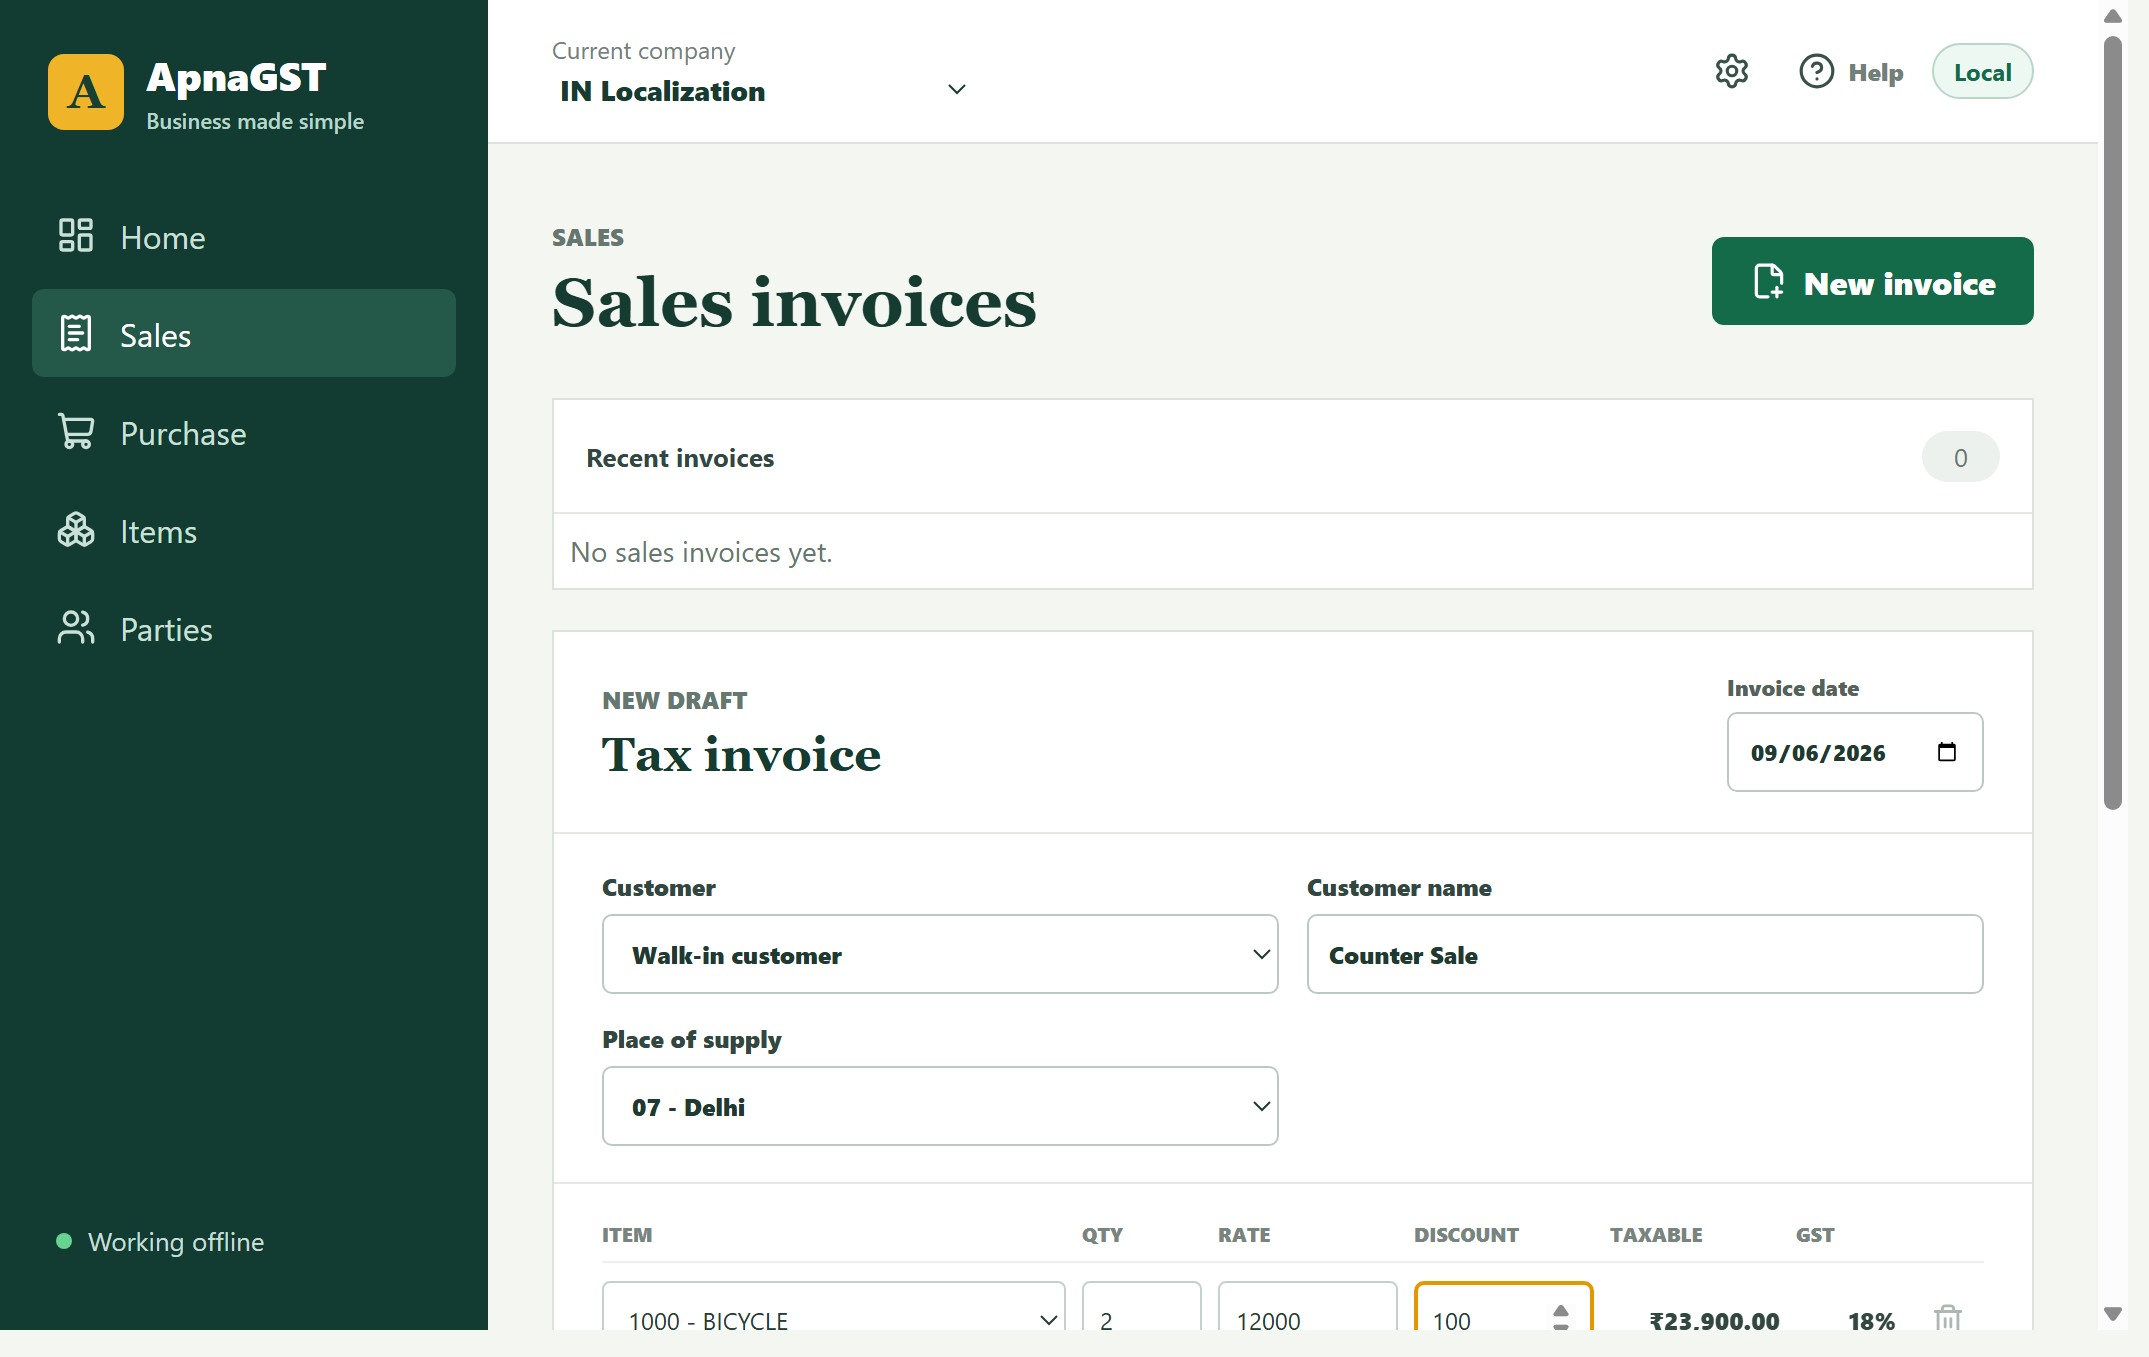Open the calendar picker icon
This screenshot has height=1357, width=2149.
coord(1947,752)
